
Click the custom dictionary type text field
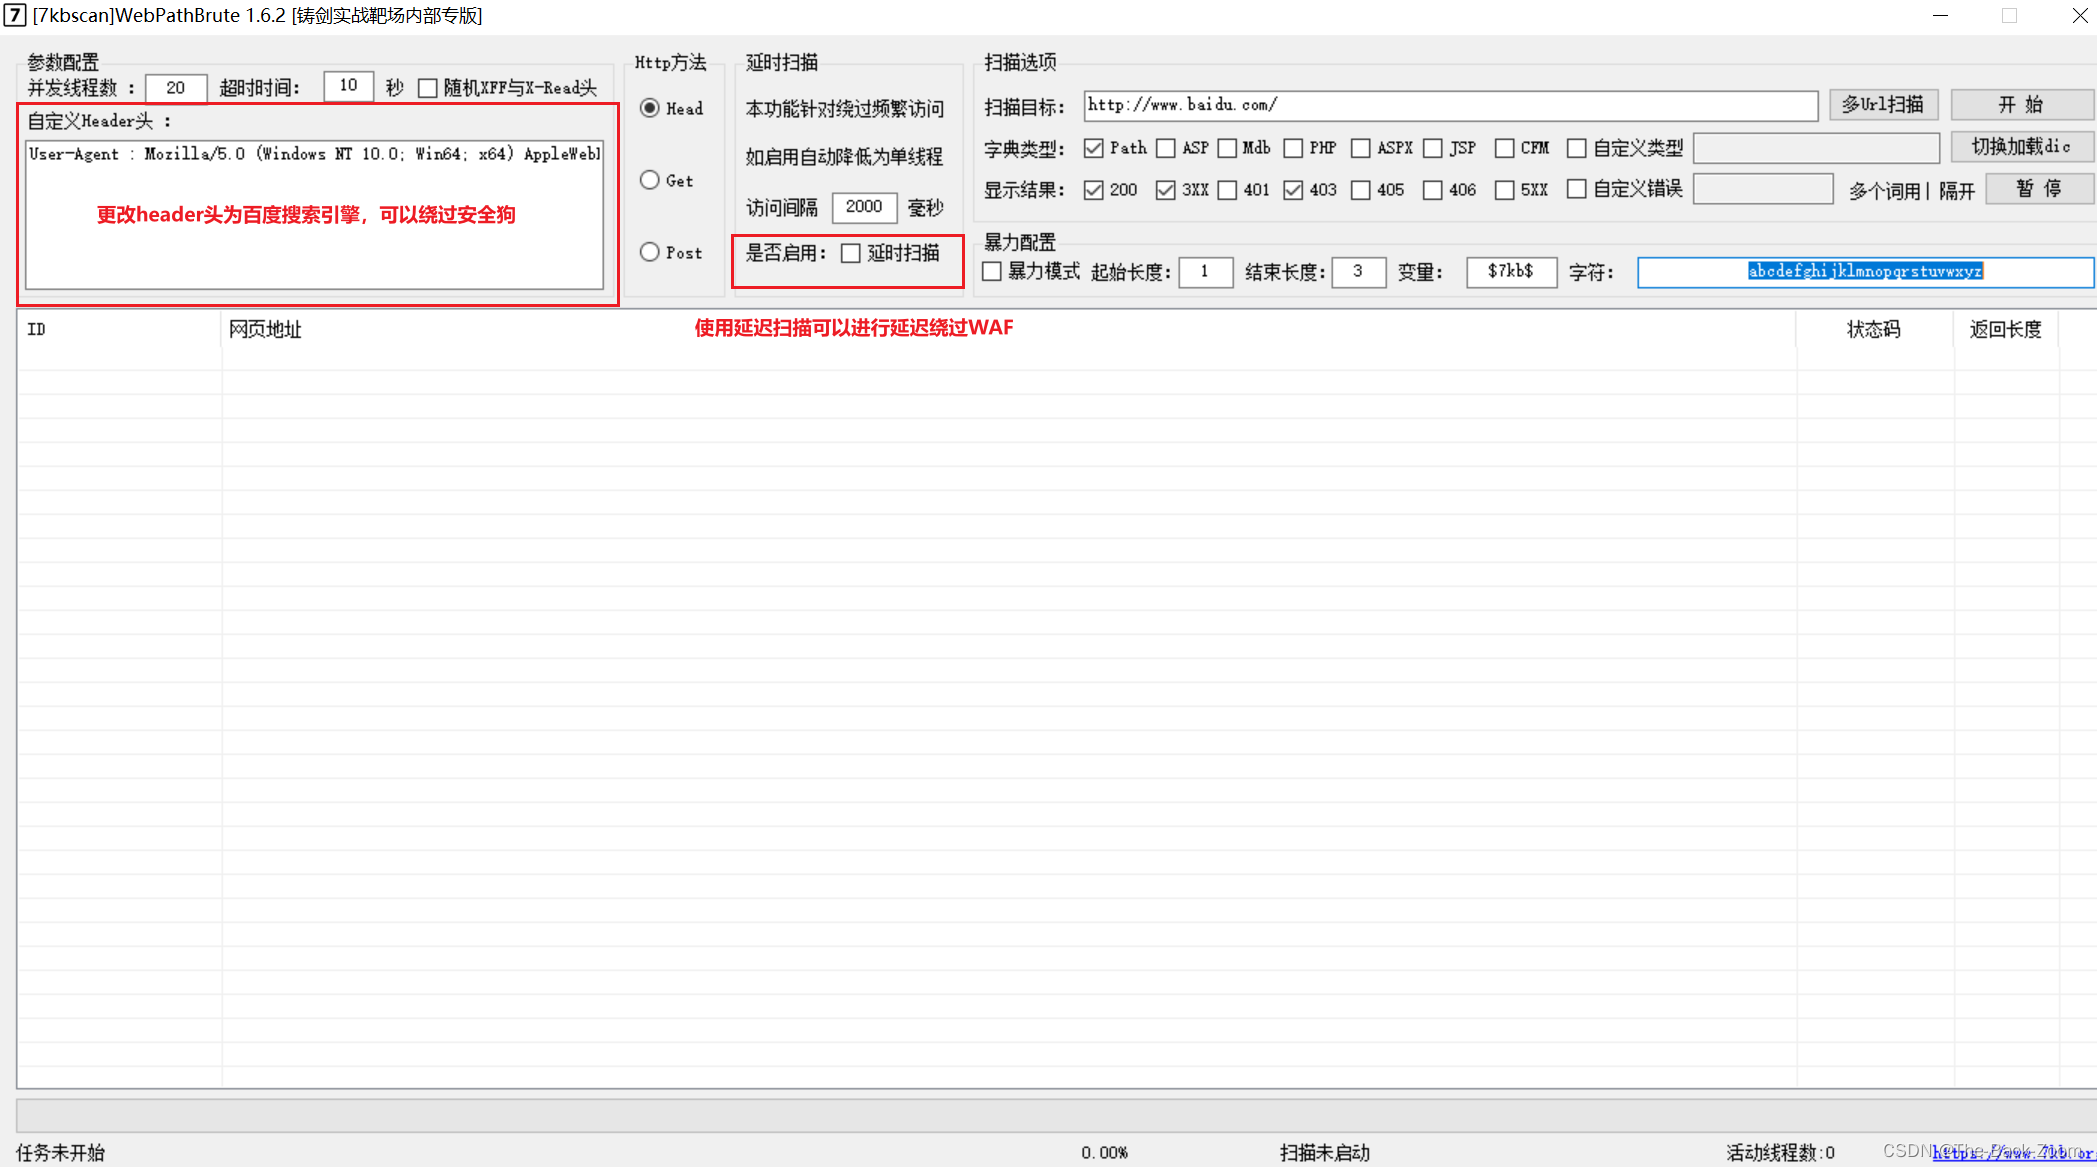click(1816, 148)
